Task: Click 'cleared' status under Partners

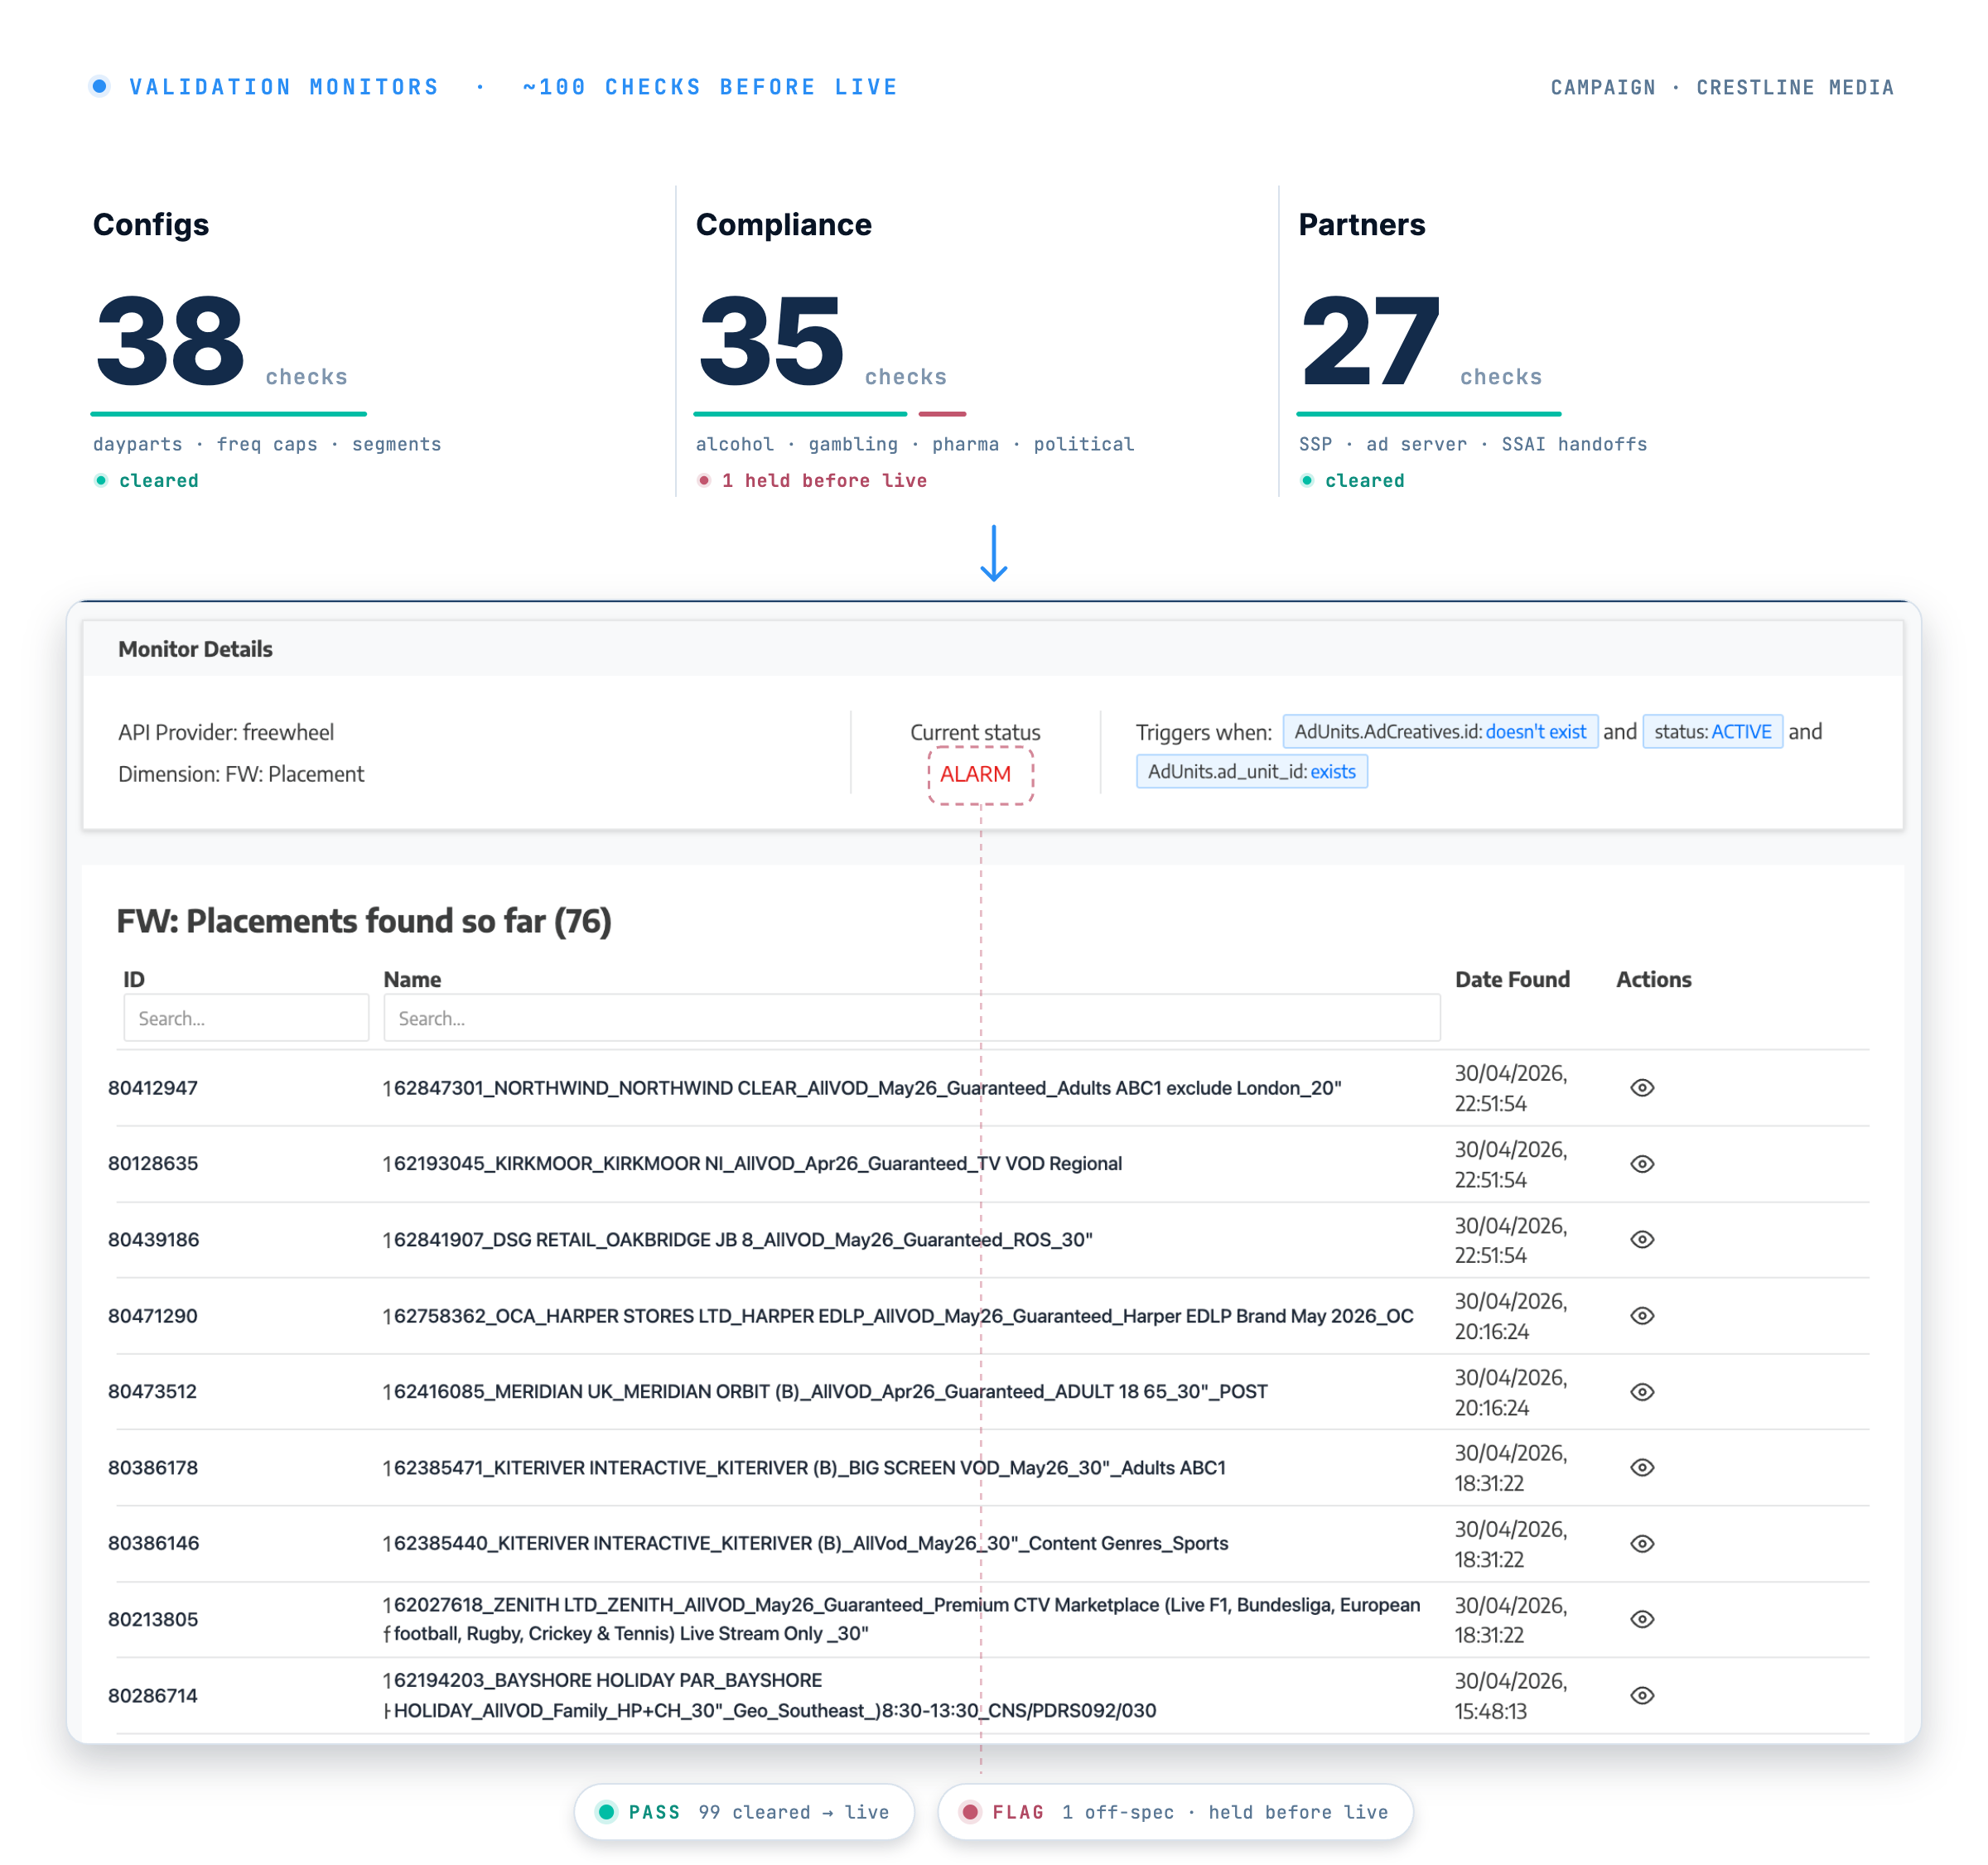Action: tap(1364, 480)
